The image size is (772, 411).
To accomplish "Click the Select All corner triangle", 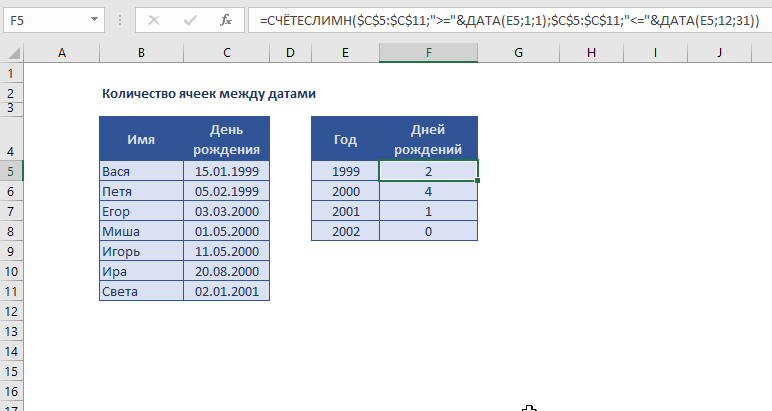I will click(13, 53).
